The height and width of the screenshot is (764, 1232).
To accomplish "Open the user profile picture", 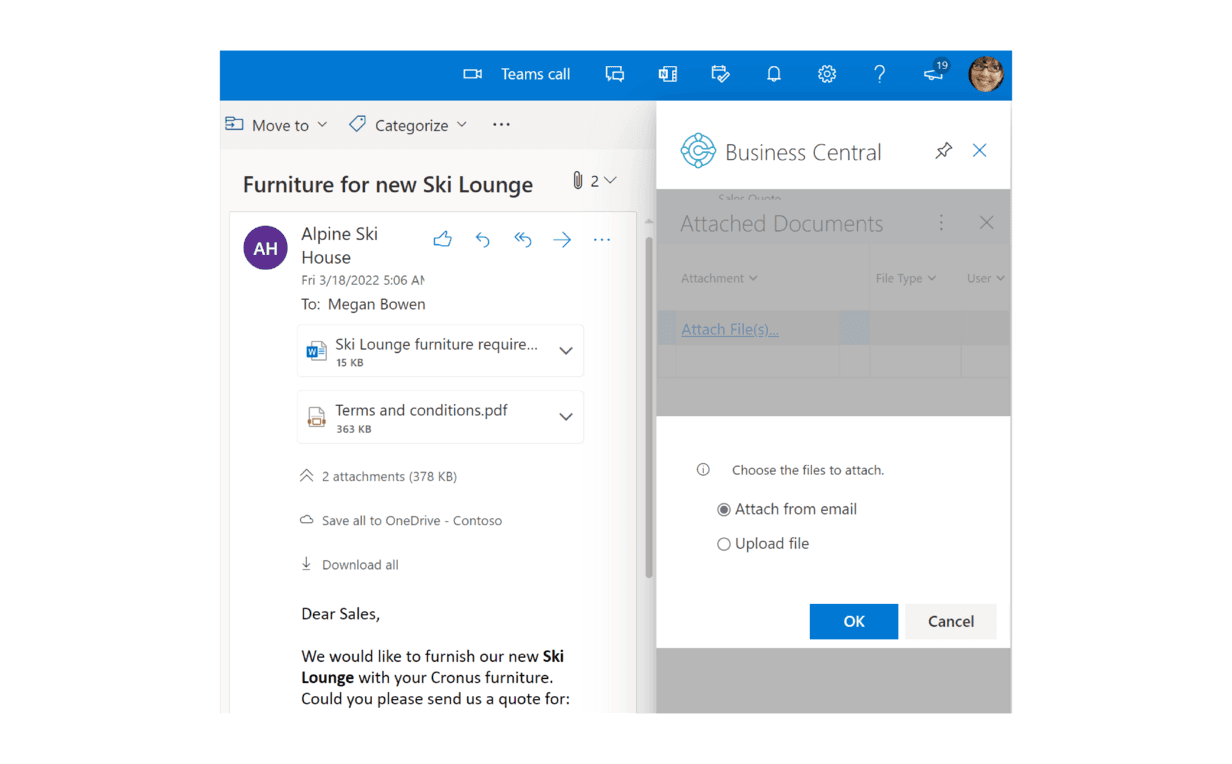I will click(x=985, y=74).
